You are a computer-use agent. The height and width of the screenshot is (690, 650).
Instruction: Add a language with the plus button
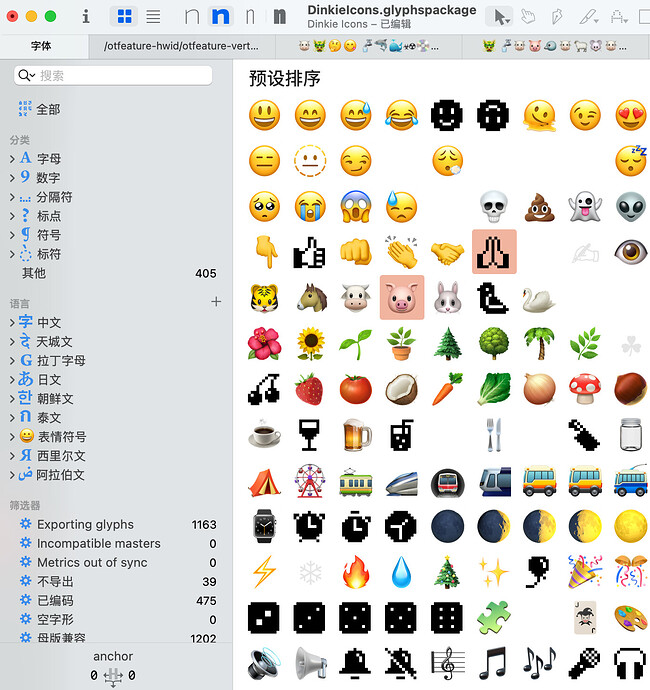(216, 301)
